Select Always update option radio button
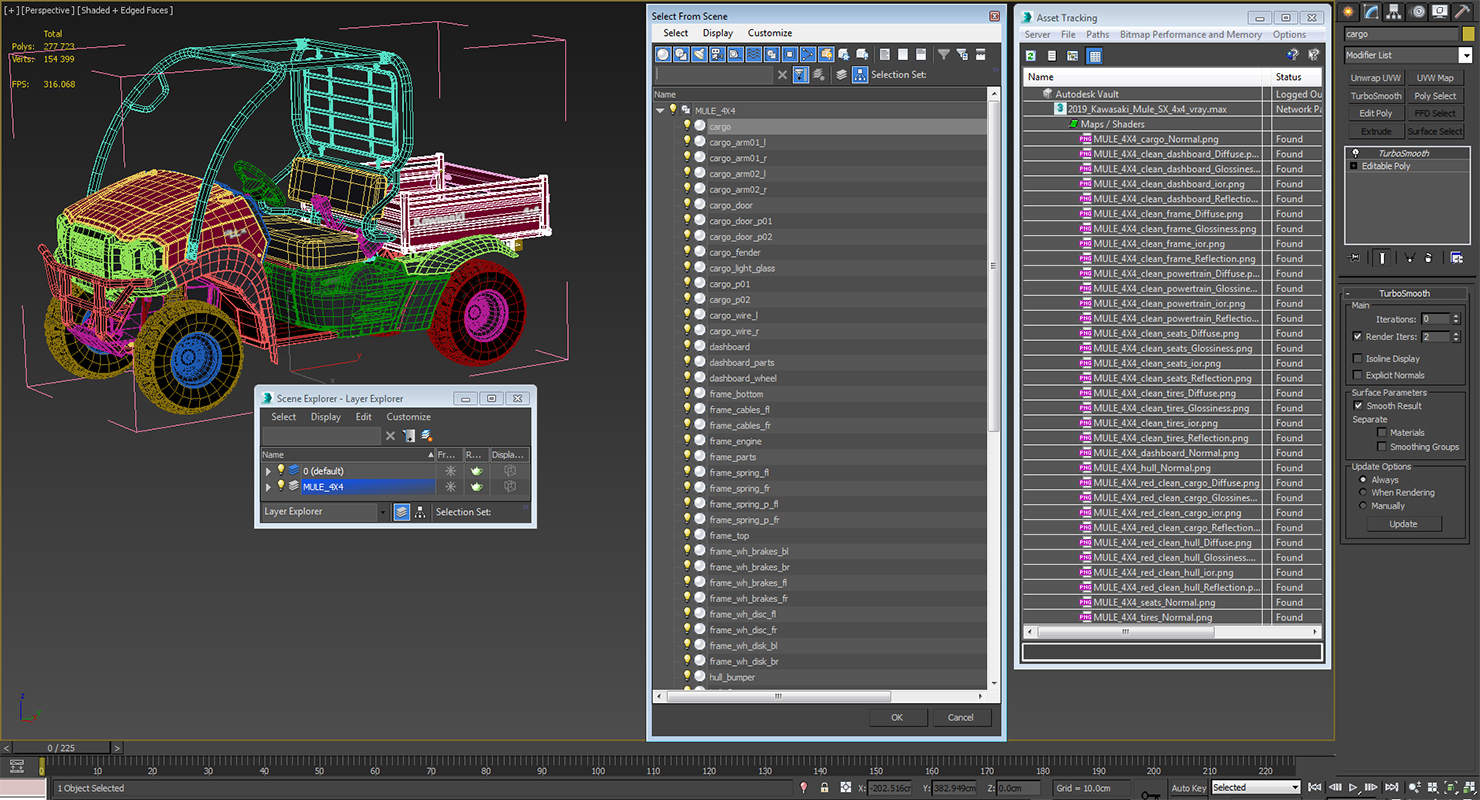Image resolution: width=1480 pixels, height=800 pixels. click(1362, 480)
